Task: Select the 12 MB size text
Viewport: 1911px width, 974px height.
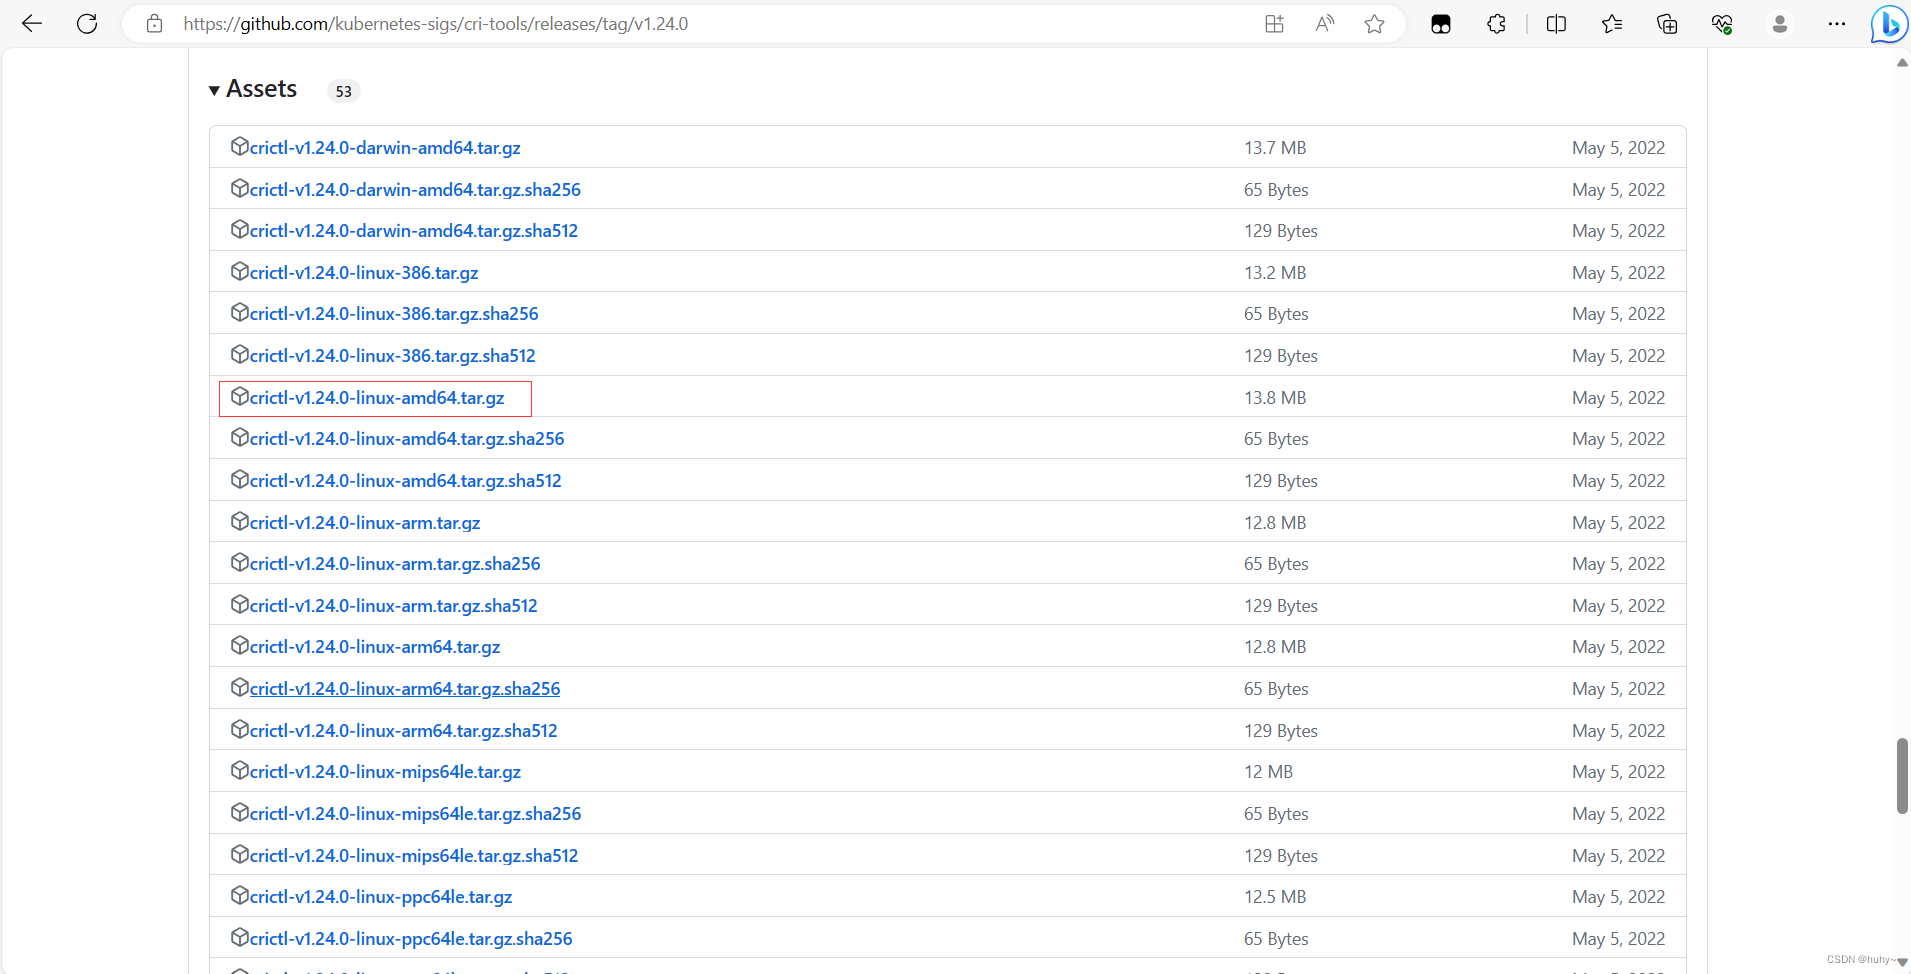Action: (x=1268, y=772)
